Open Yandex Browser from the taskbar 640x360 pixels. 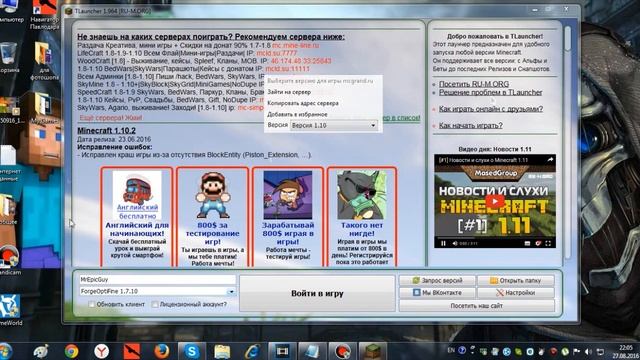pyautogui.click(x=101, y=351)
